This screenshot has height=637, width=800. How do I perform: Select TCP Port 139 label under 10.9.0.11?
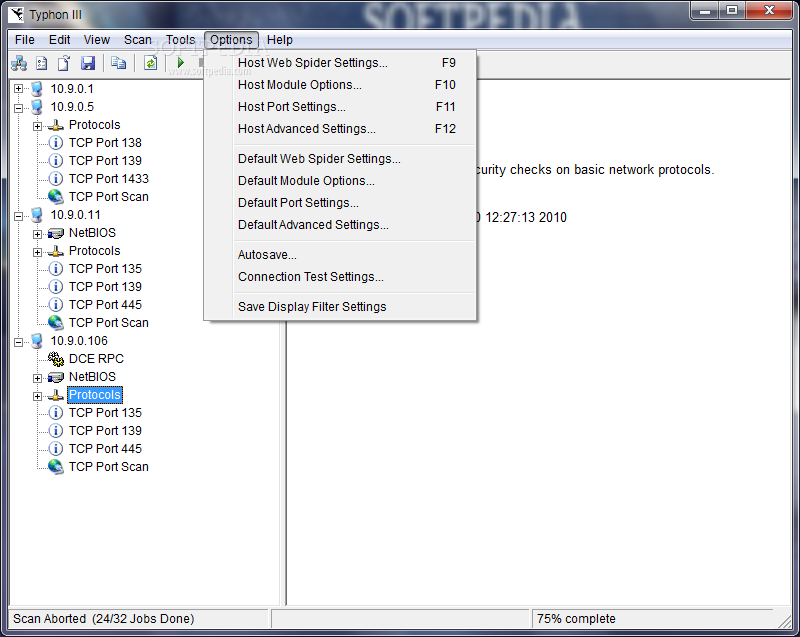click(x=105, y=287)
